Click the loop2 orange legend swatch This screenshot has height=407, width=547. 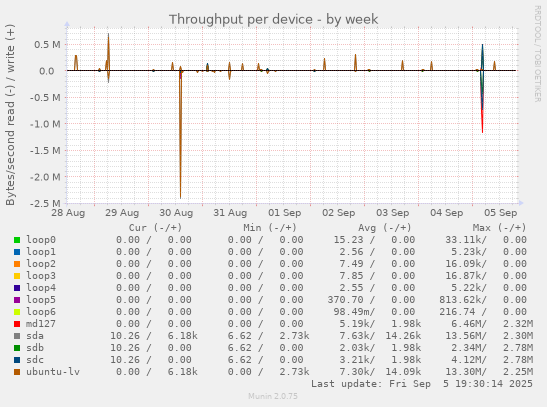(x=17, y=264)
